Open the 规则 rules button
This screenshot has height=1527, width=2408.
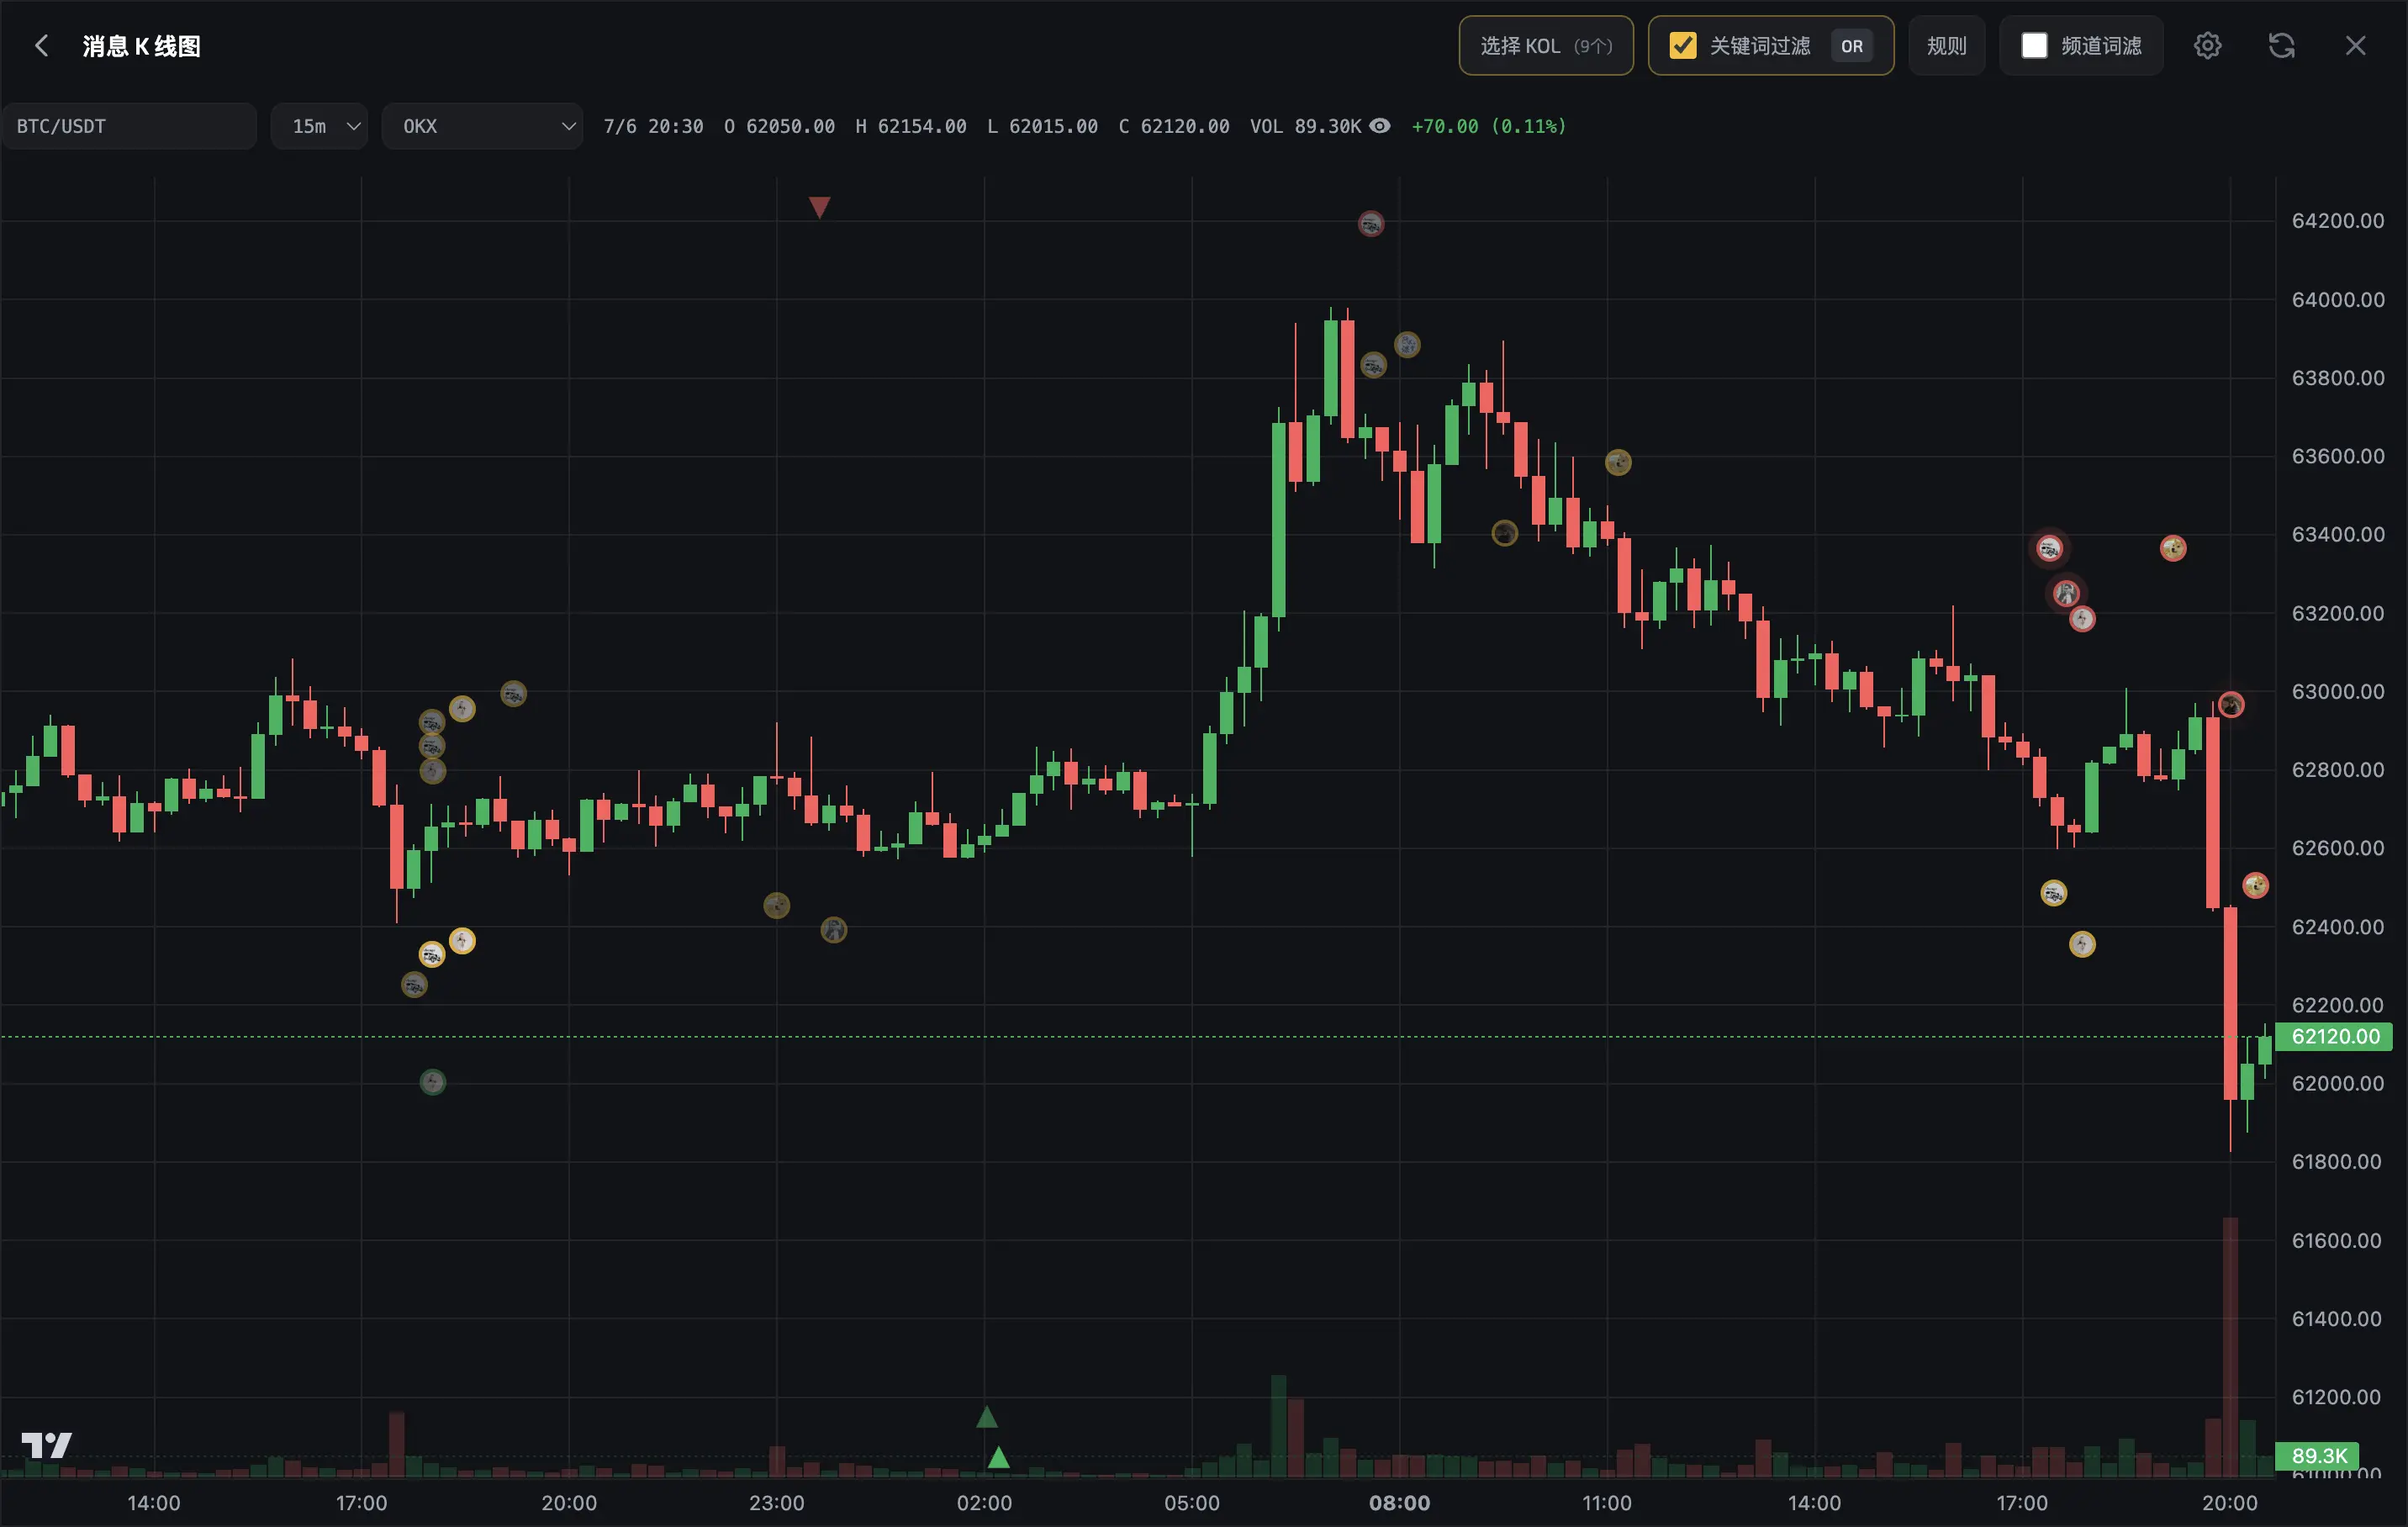pyautogui.click(x=1946, y=46)
